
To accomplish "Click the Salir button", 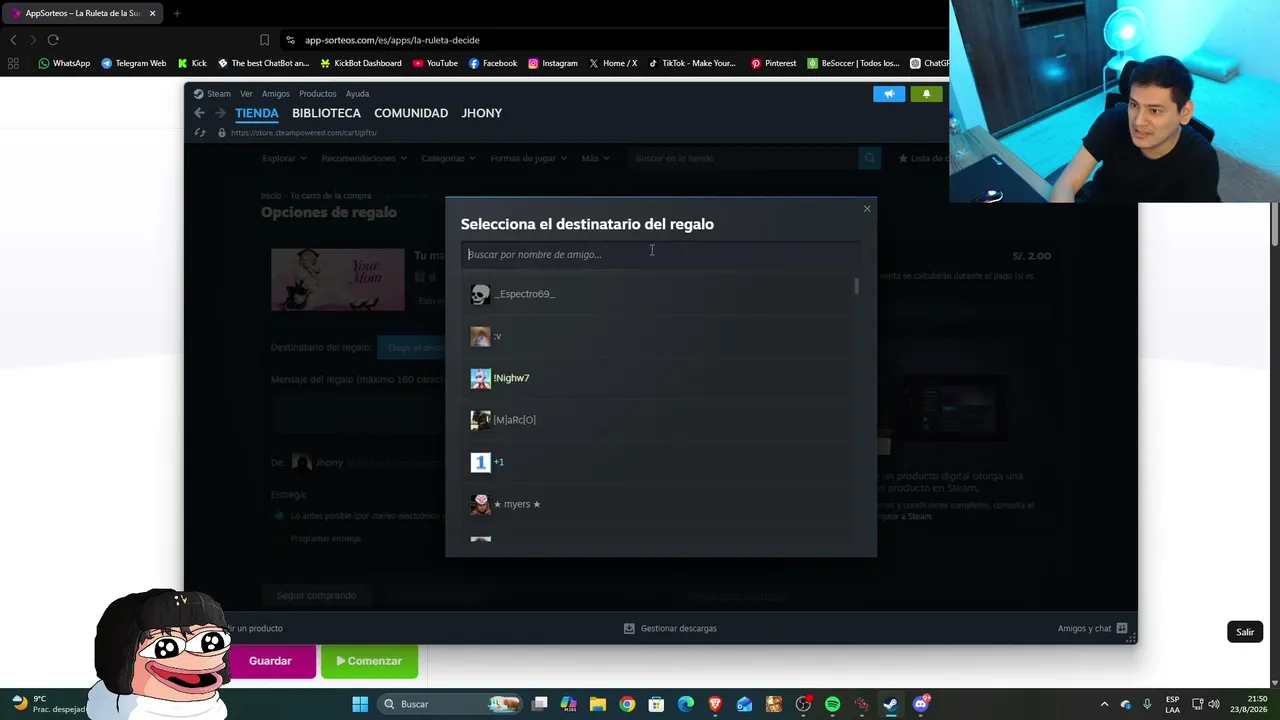I will click(x=1245, y=632).
